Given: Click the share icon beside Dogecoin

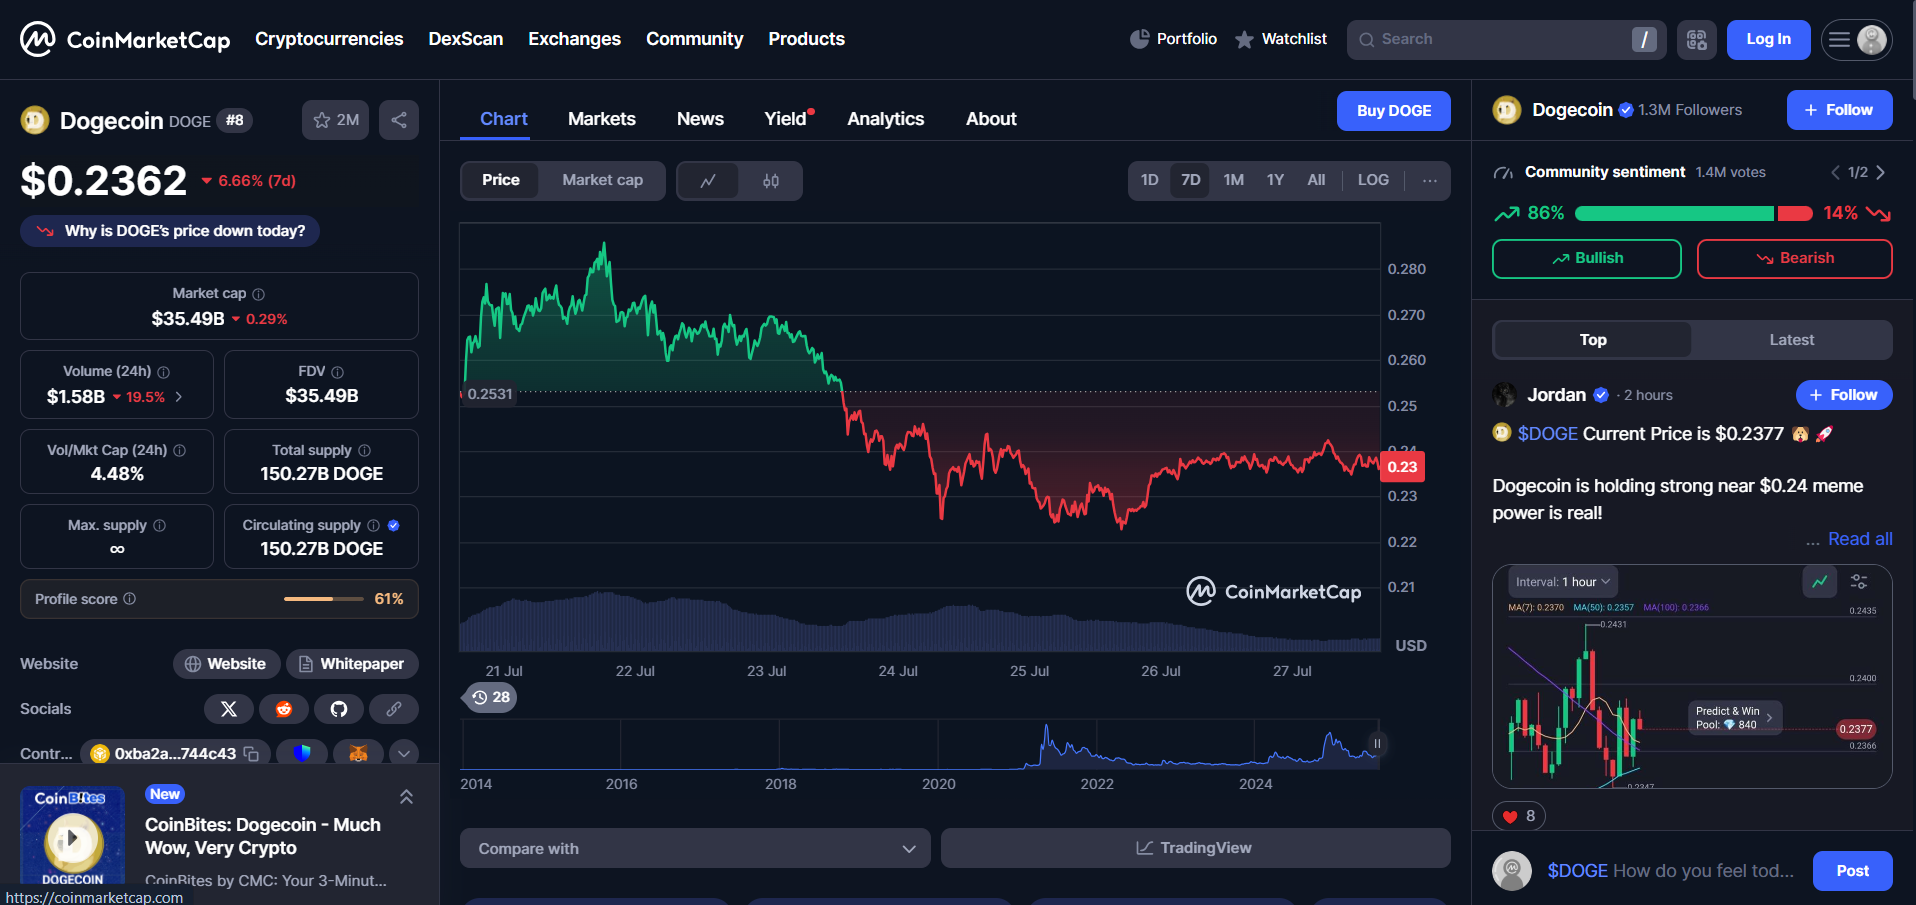Looking at the screenshot, I should 399,120.
